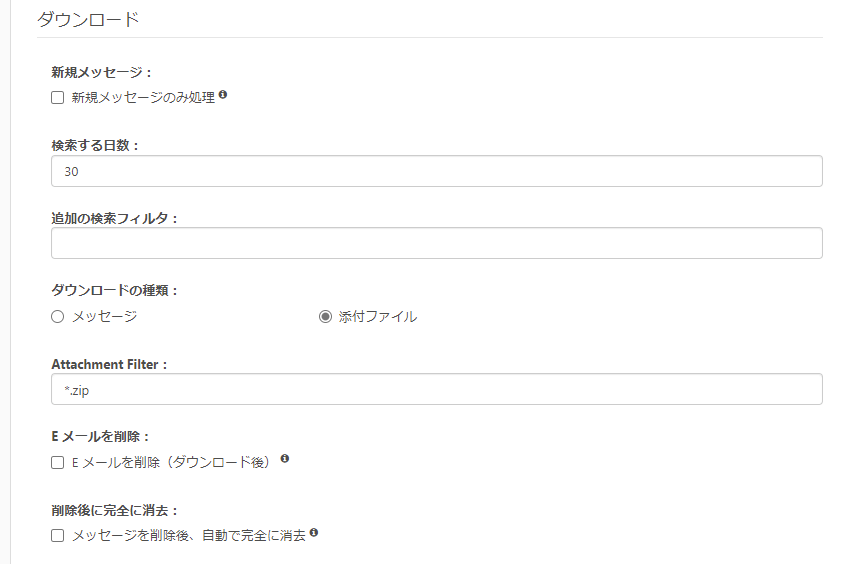The height and width of the screenshot is (564, 848).
Task: Click the 検索する日数： label
Action: tap(96, 145)
